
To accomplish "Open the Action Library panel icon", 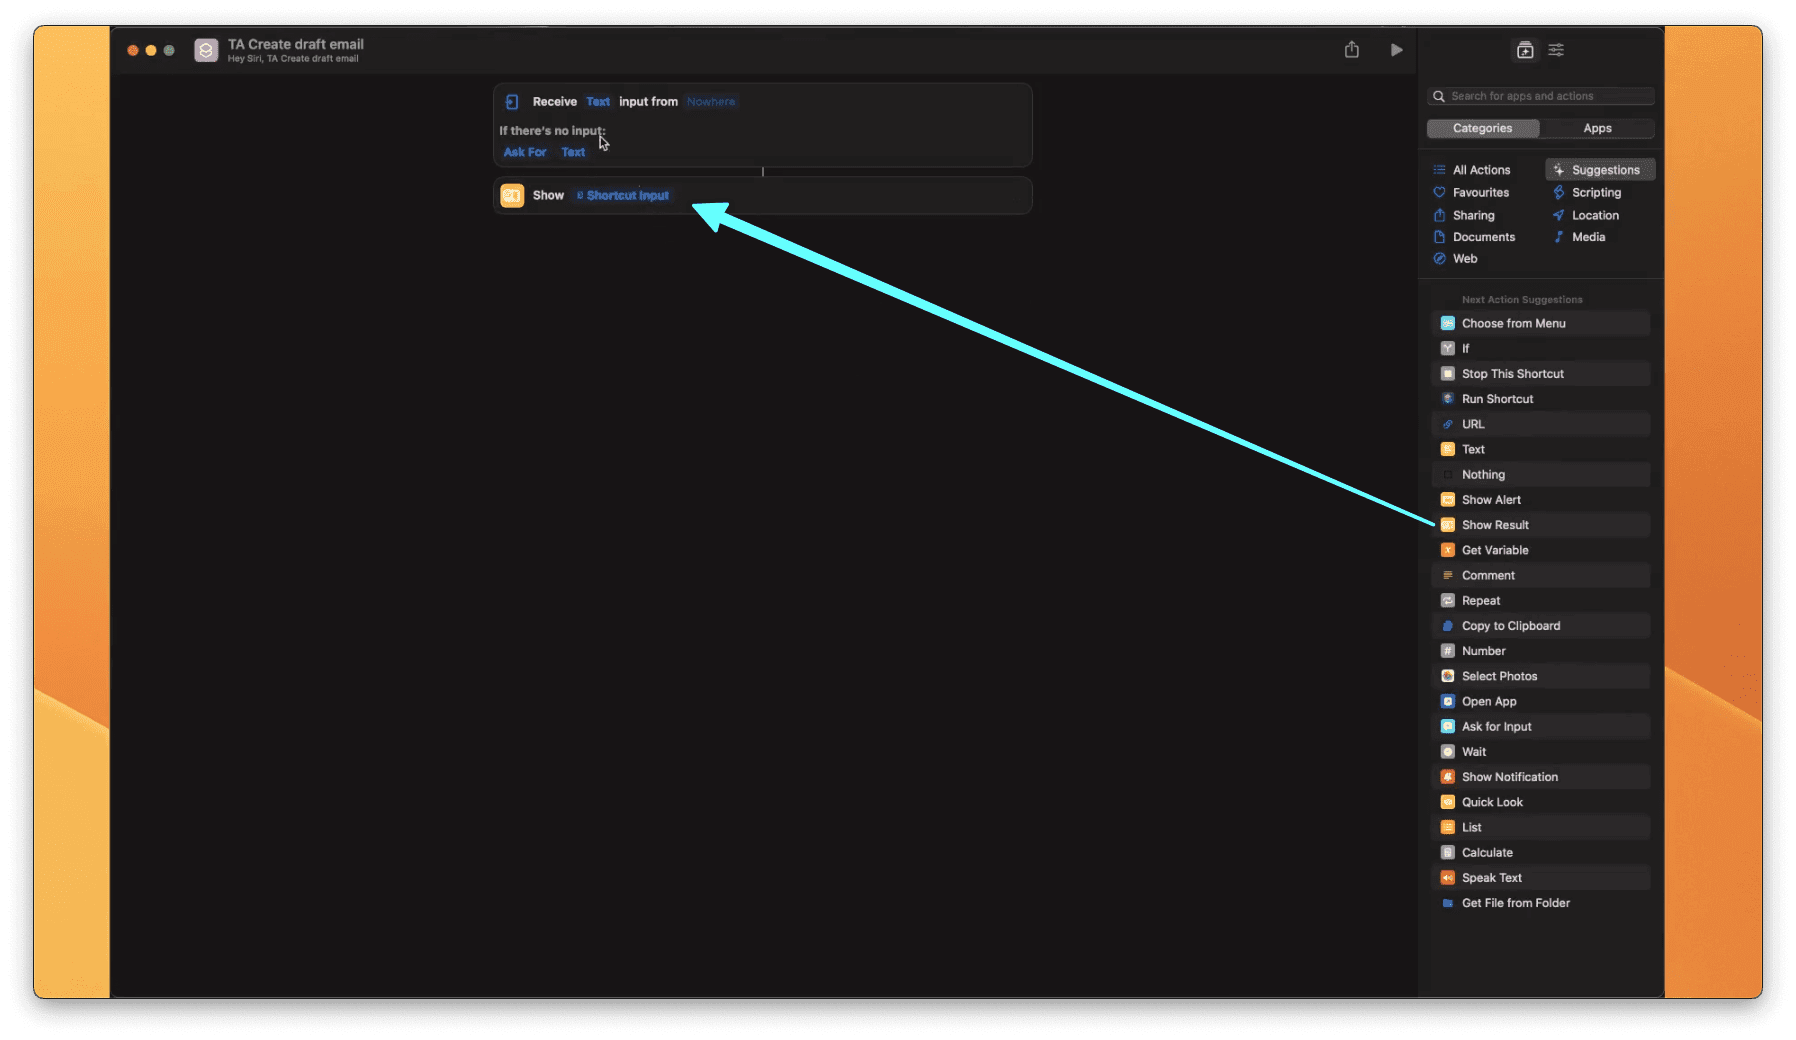I will tap(1524, 50).
